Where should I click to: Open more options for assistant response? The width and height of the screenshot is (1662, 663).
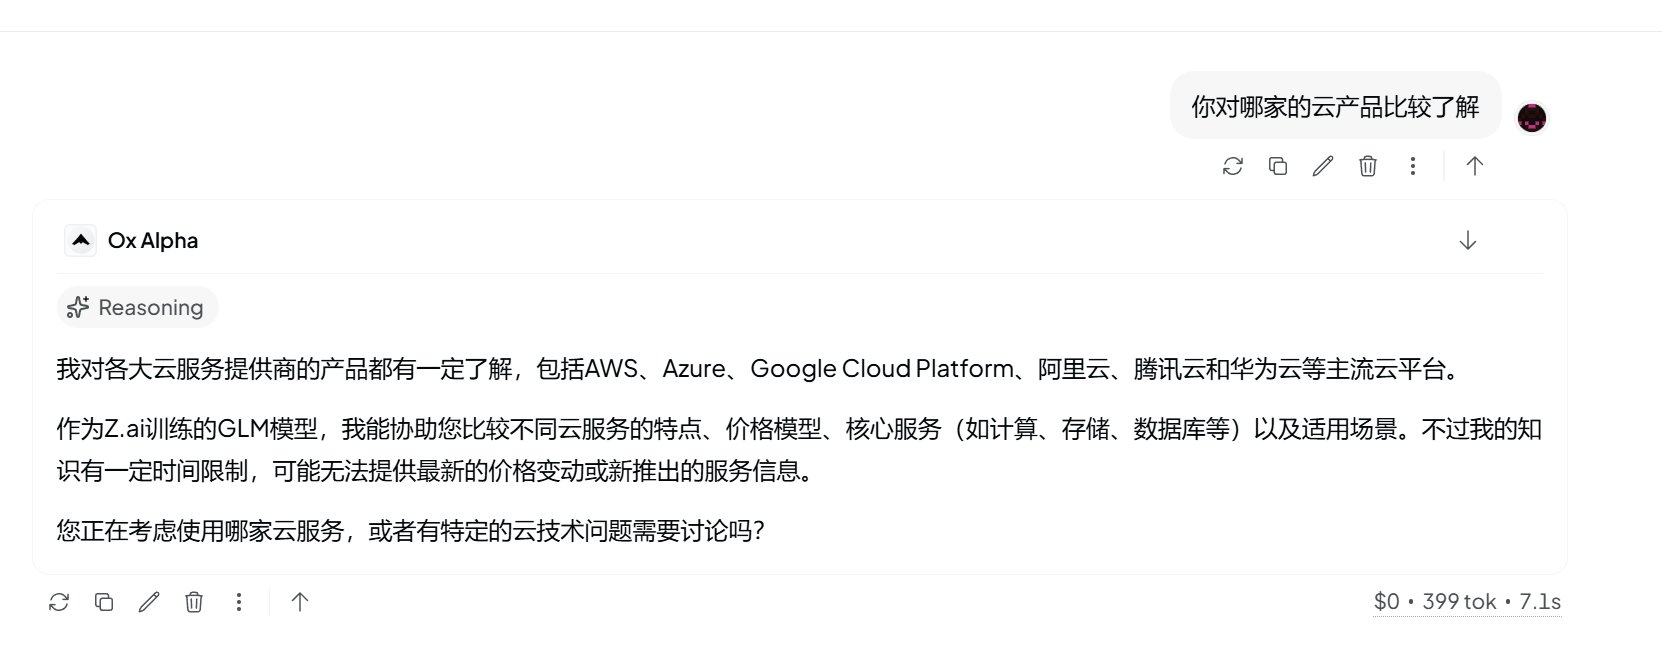(x=238, y=602)
